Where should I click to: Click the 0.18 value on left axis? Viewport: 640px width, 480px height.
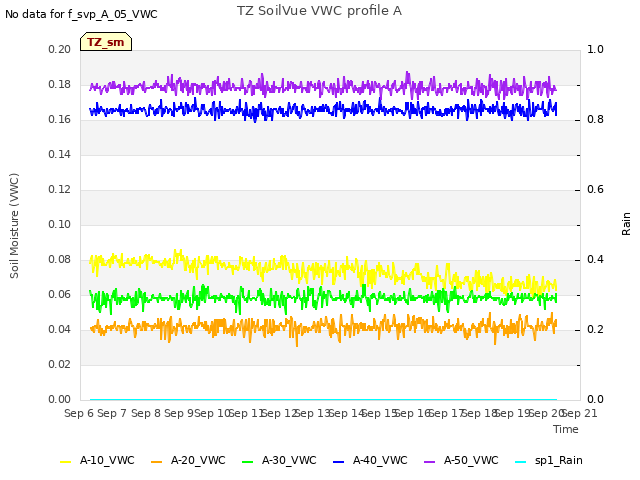pos(60,84)
